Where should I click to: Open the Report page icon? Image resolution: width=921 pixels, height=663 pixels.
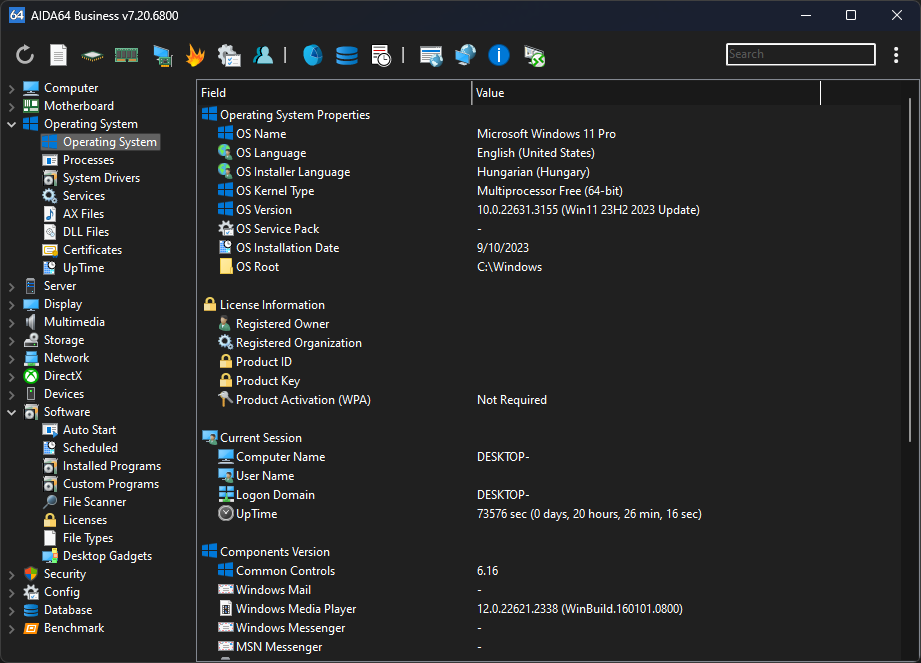coord(59,55)
